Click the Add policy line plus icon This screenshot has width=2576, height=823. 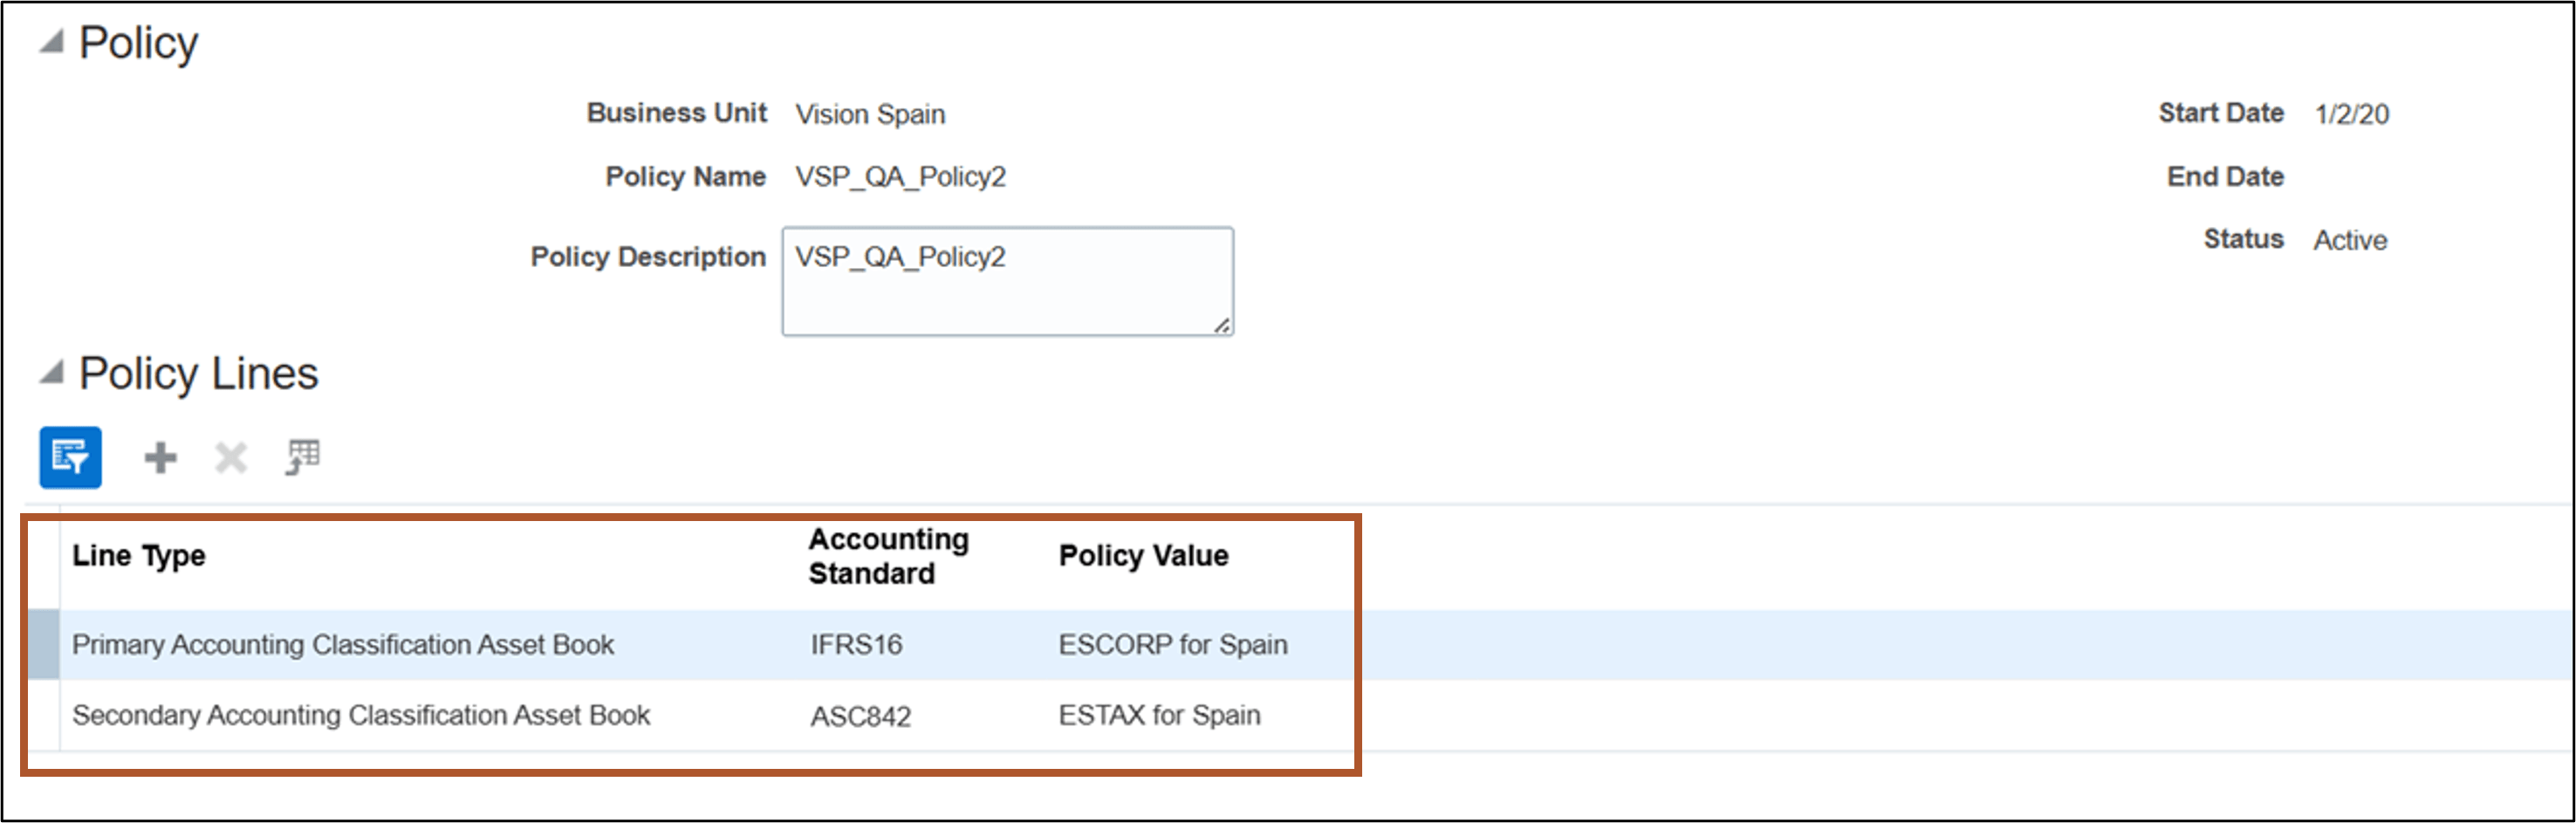click(x=160, y=457)
